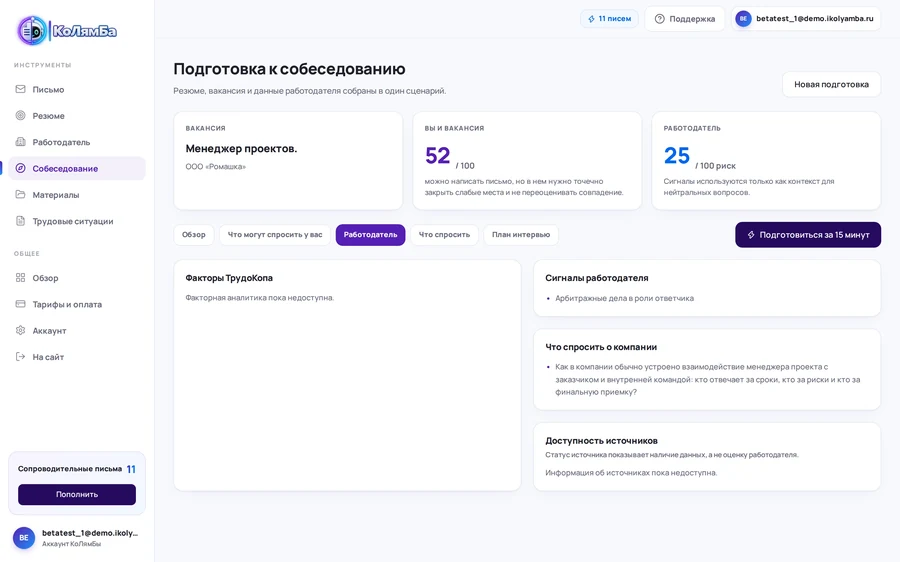900x562 pixels.
Task: Click the 11 писем badge
Action: [609, 19]
